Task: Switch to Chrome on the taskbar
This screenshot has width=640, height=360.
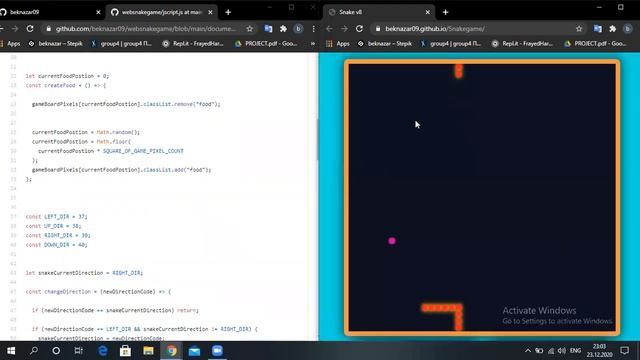Action: tap(171, 351)
